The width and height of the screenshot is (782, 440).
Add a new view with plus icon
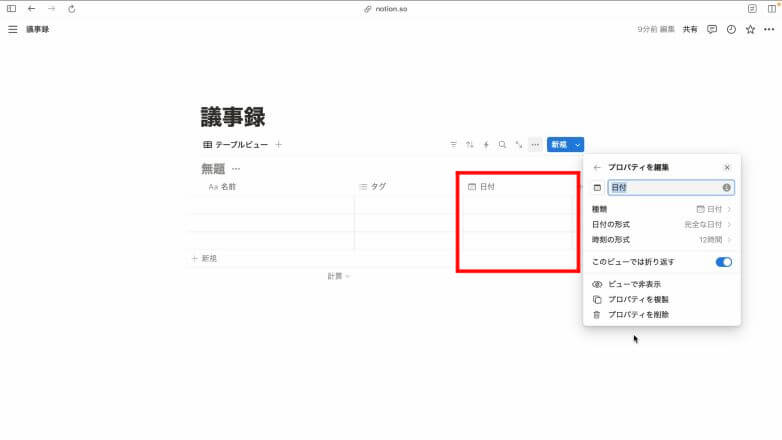point(279,145)
